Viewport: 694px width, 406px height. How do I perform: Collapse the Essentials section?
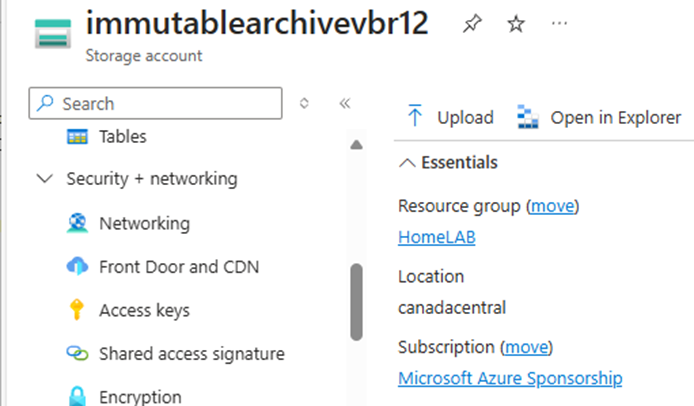tap(407, 162)
